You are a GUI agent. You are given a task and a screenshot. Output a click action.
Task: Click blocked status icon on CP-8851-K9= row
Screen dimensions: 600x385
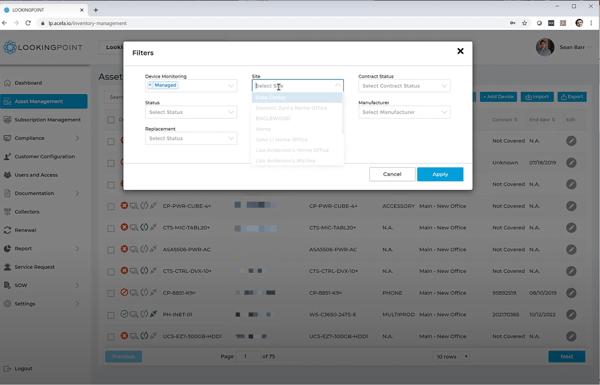(124, 292)
